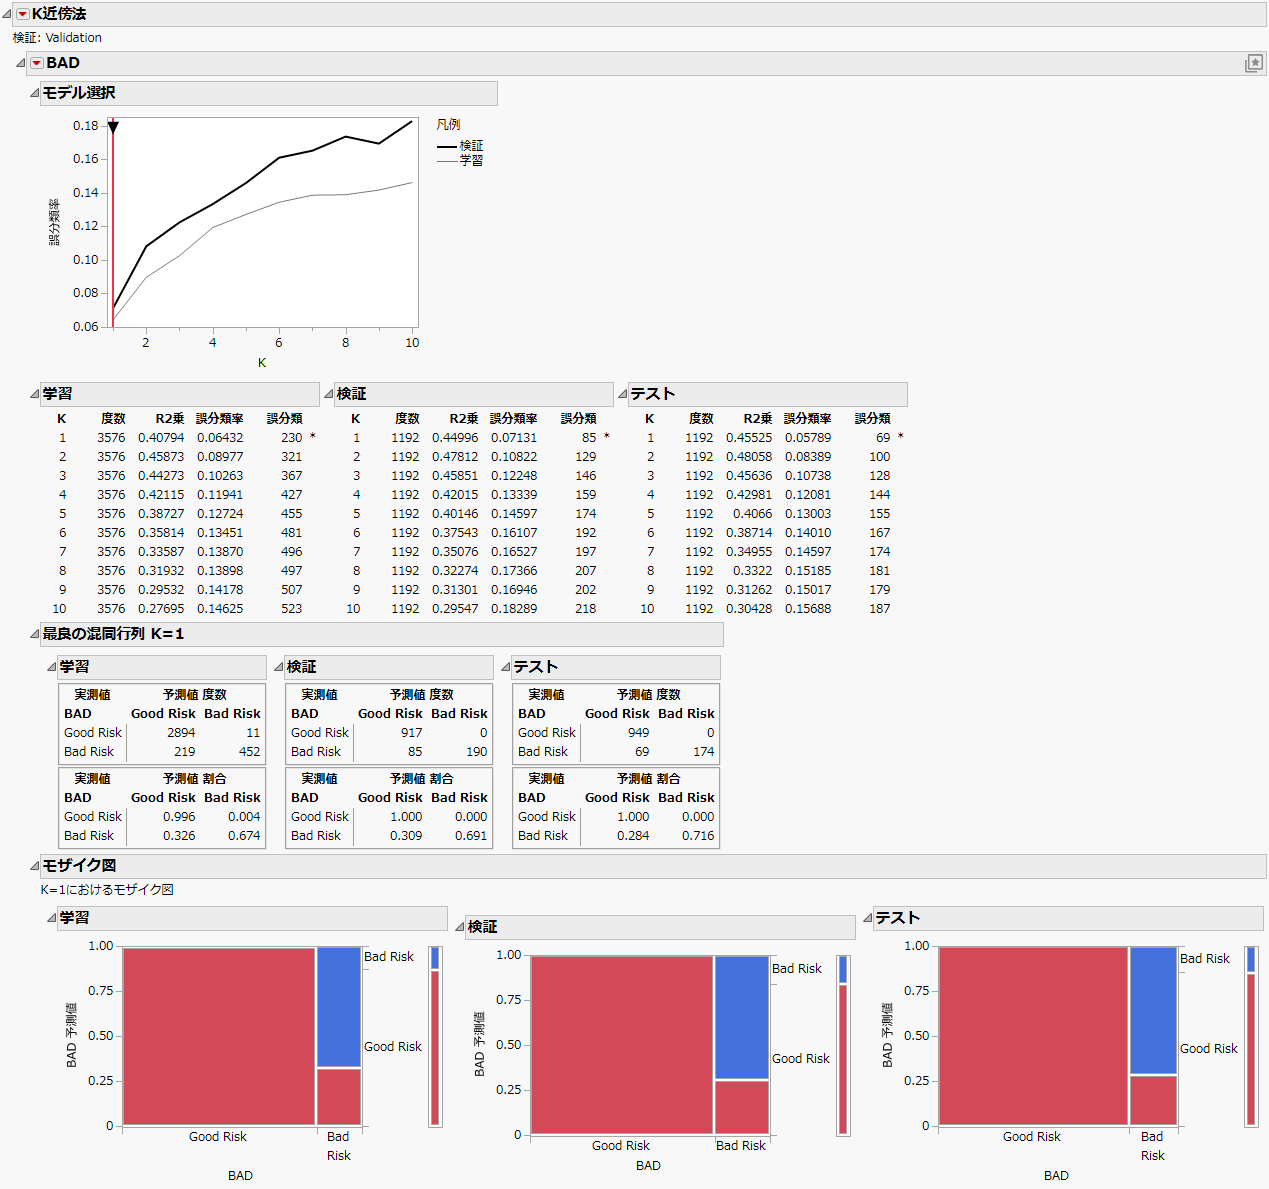Select value 0.06432 in 学習 table
The image size is (1269, 1189).
(x=220, y=438)
